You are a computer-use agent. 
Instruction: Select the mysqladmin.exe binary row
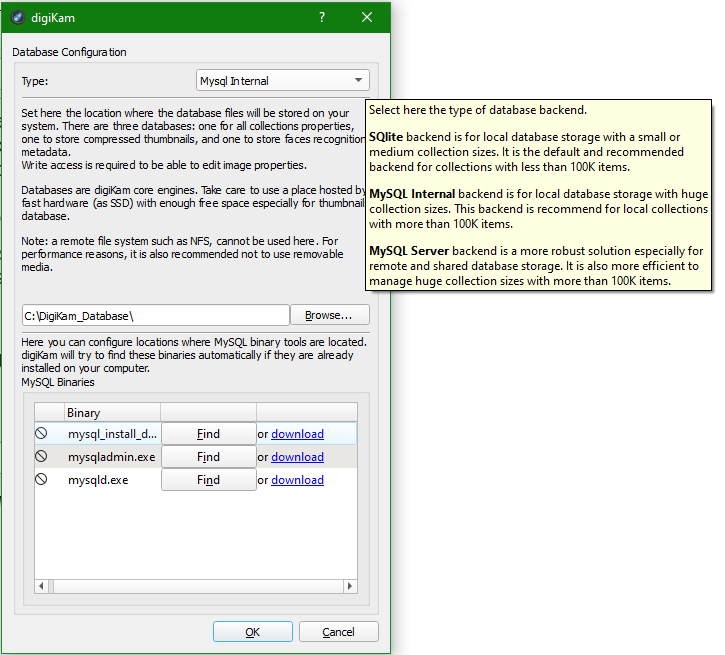pos(196,457)
